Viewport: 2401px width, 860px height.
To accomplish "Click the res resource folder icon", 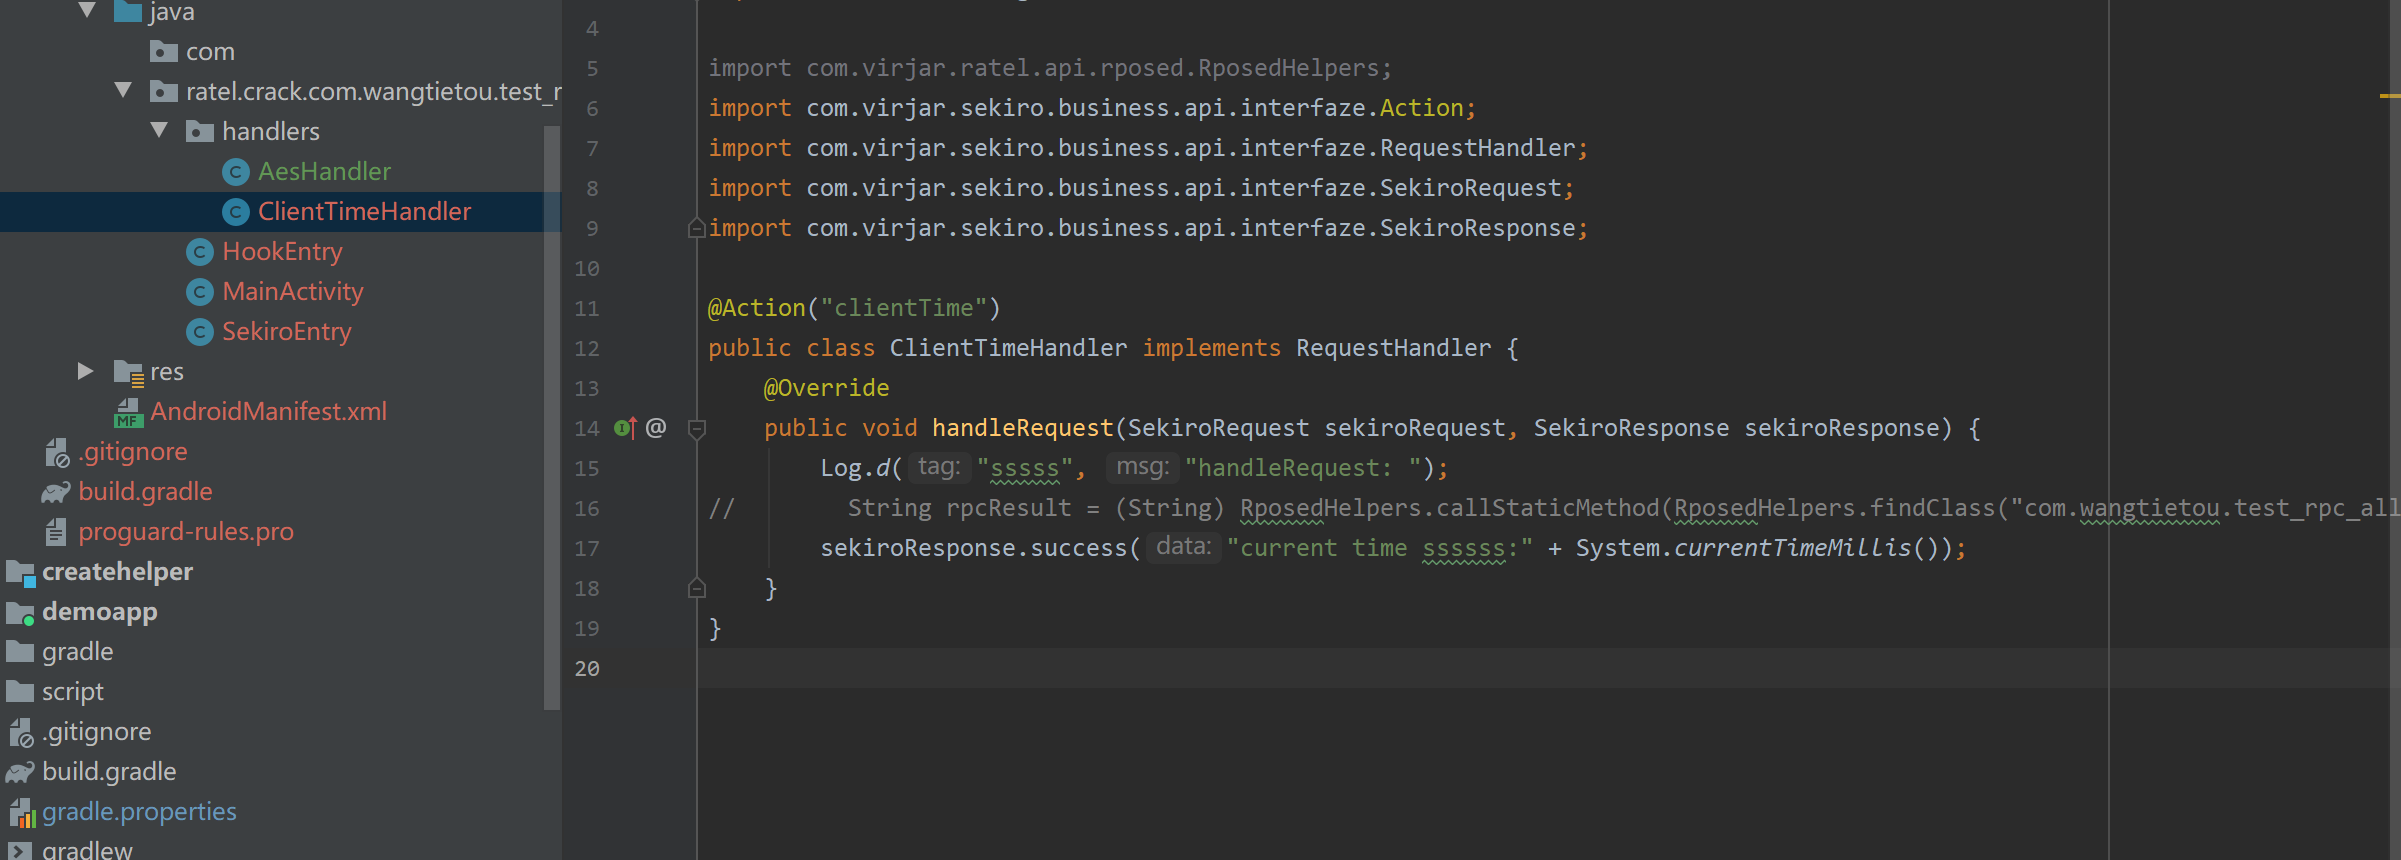I will point(129,372).
